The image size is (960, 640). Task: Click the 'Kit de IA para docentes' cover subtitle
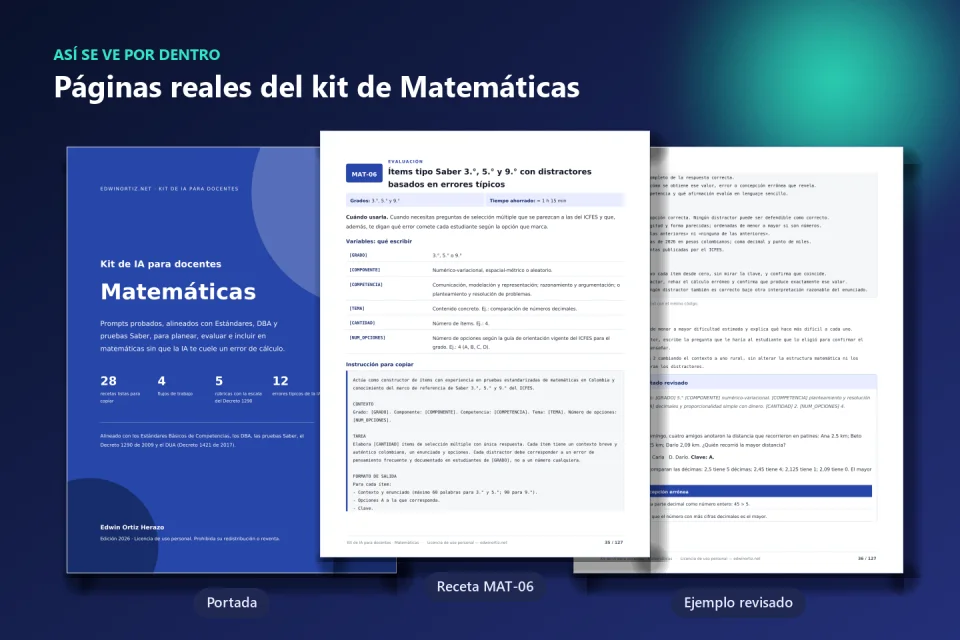coord(160,264)
